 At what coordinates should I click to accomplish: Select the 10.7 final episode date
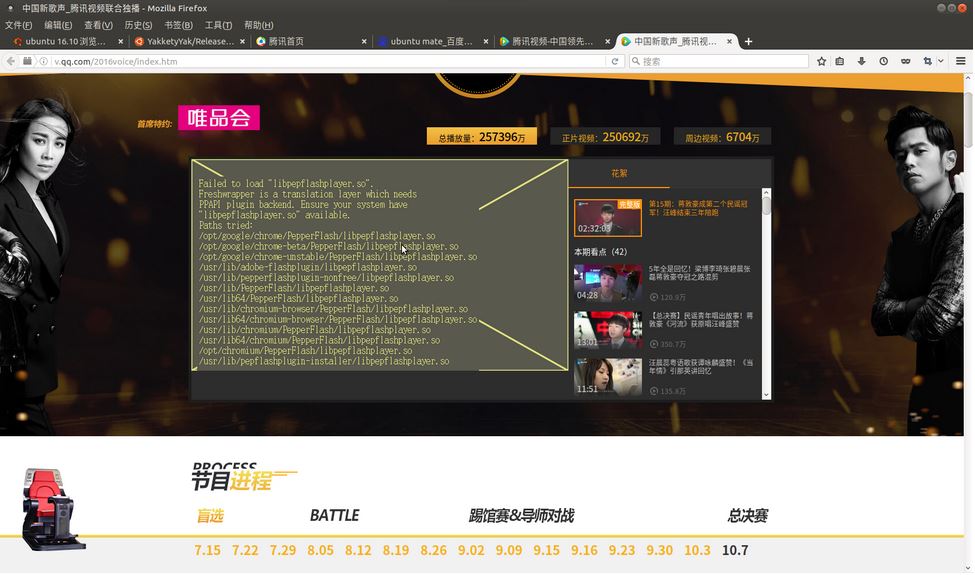pos(735,550)
